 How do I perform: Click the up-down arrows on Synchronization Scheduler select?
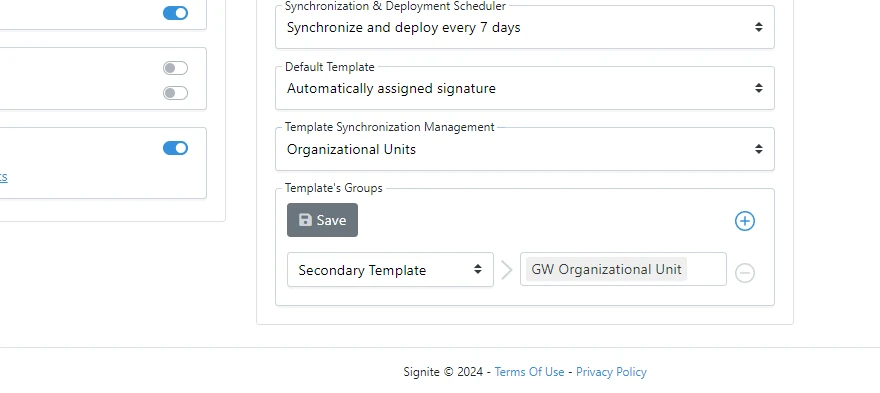tap(759, 27)
